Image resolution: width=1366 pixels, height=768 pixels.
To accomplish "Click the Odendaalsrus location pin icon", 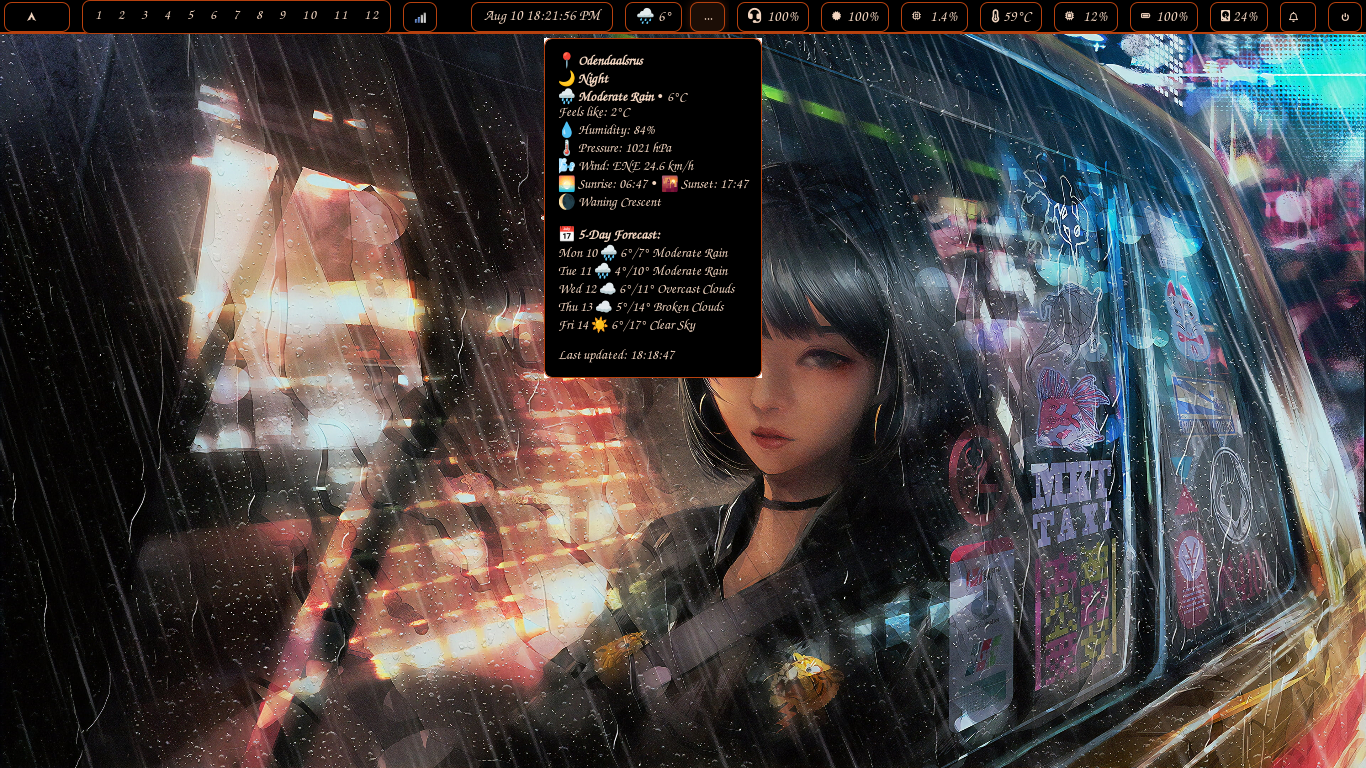I will [x=566, y=61].
